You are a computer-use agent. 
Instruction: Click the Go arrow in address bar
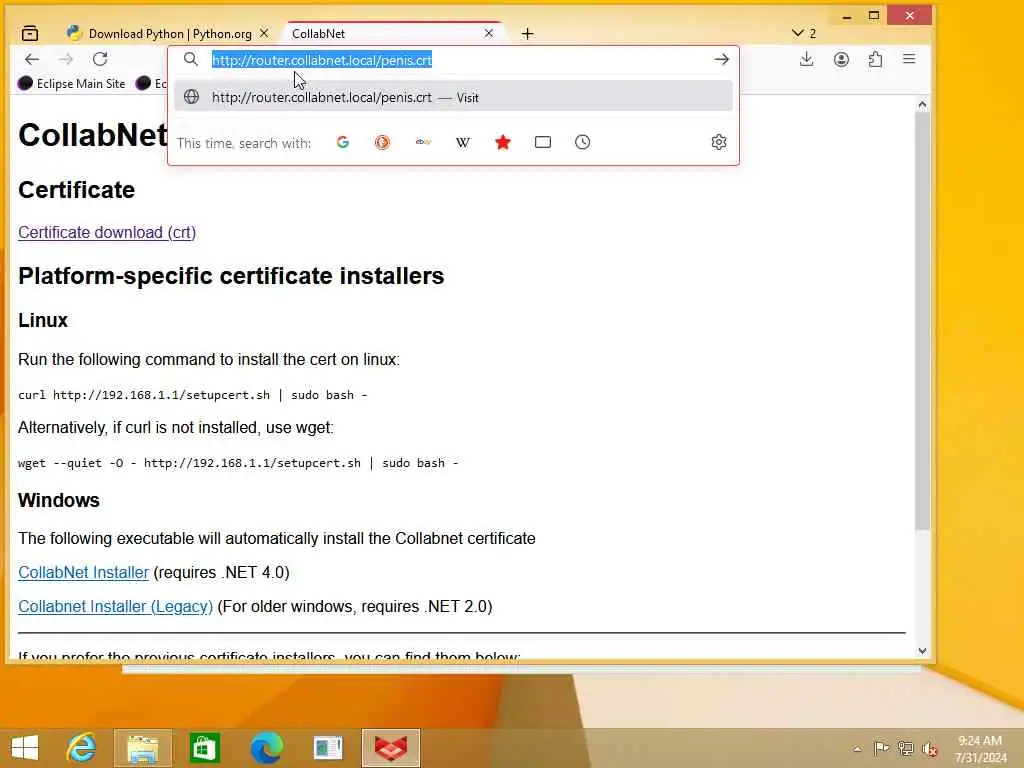(721, 59)
